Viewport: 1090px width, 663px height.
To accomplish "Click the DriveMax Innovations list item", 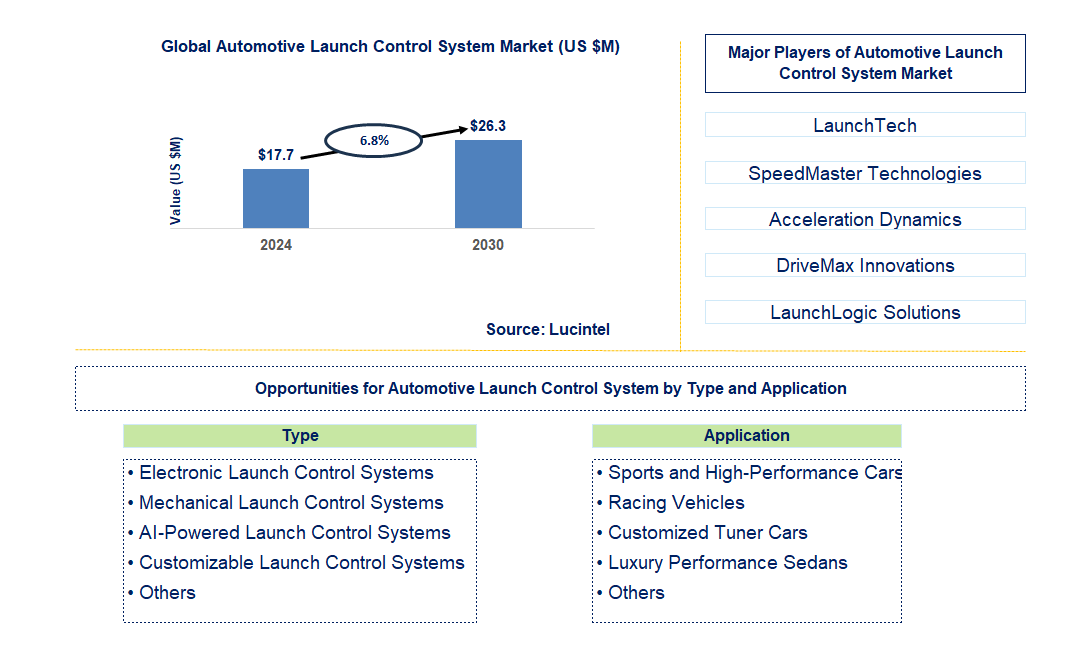I will pos(864,265).
